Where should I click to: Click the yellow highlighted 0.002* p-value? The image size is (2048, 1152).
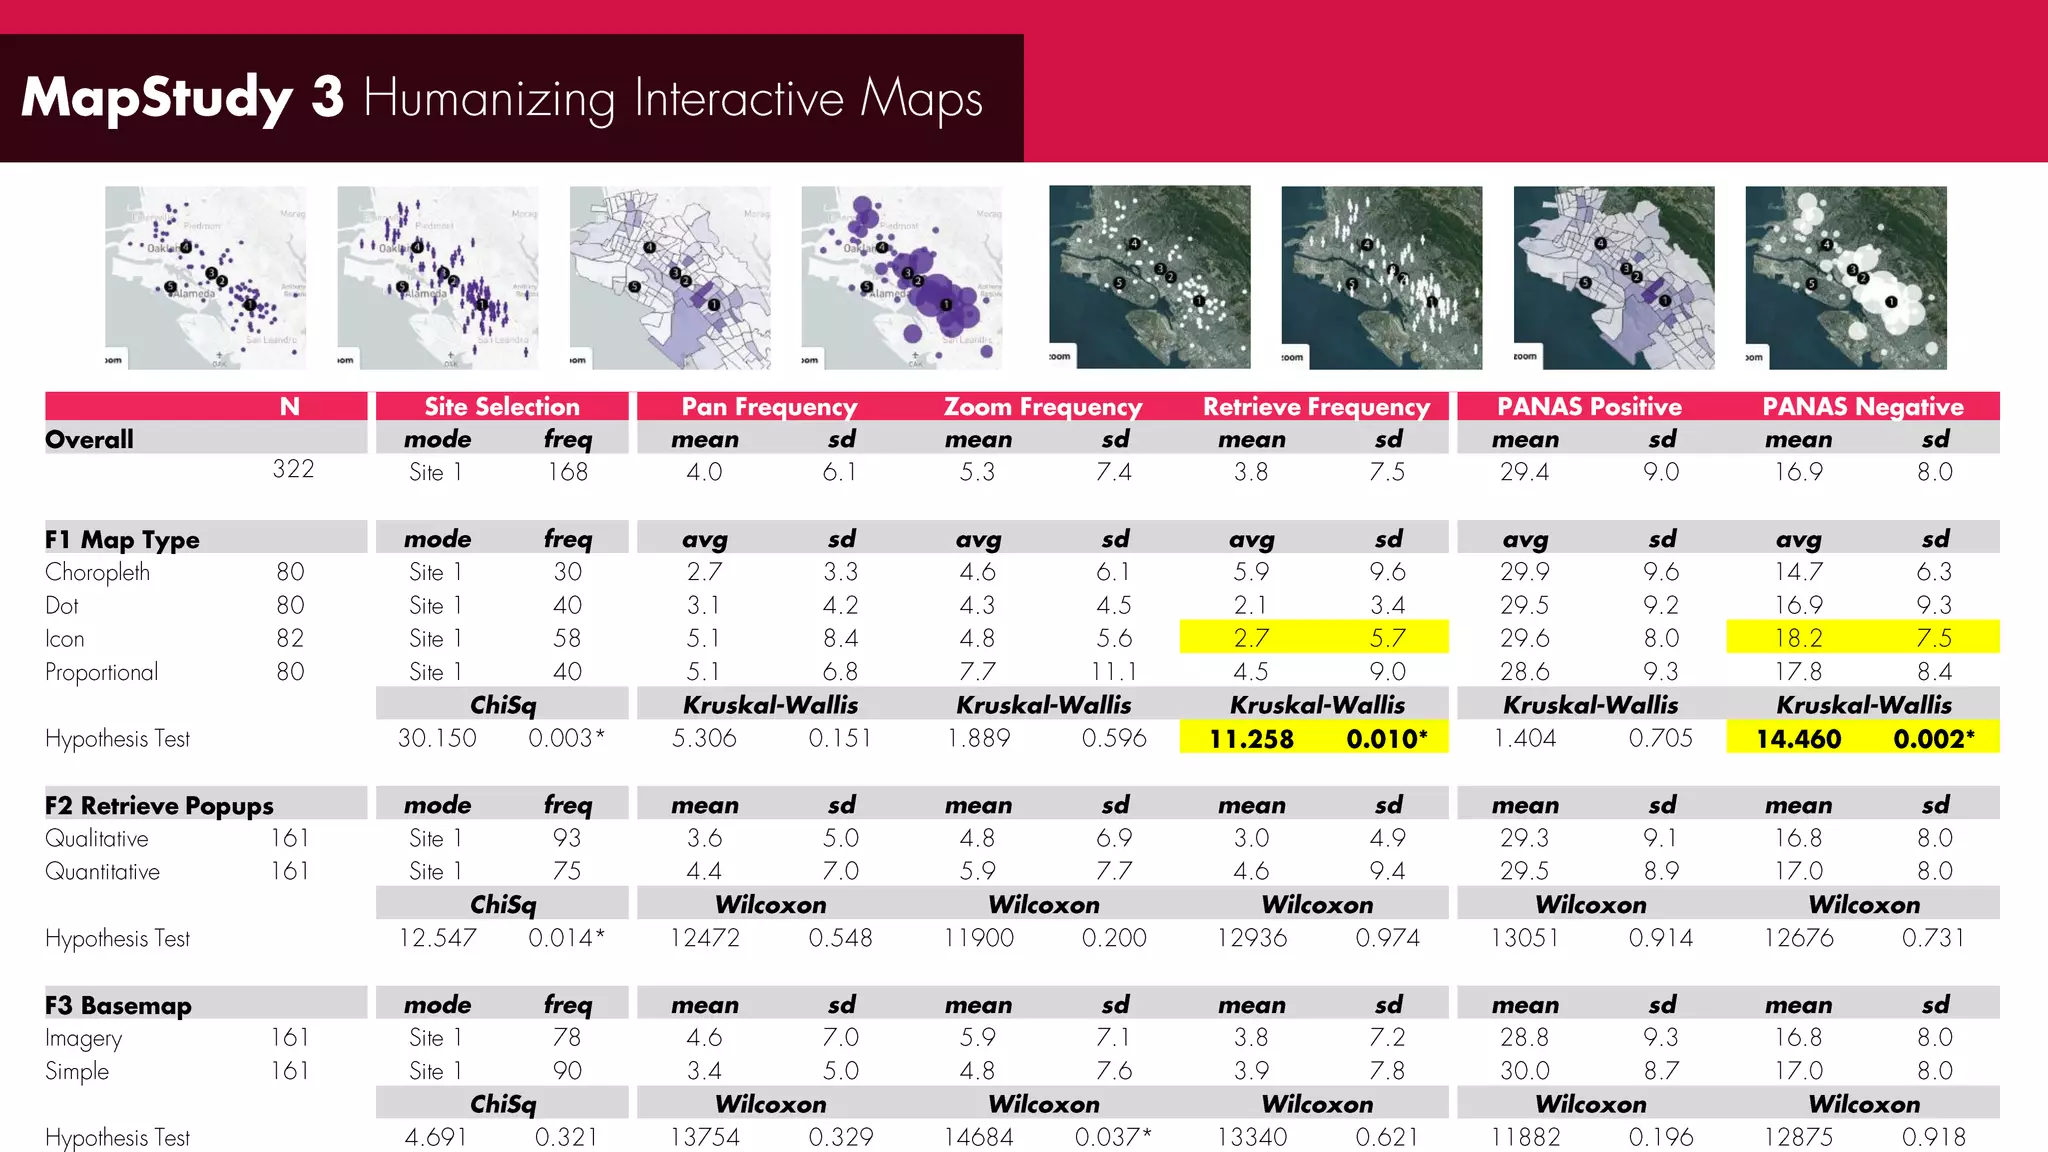[x=1933, y=739]
